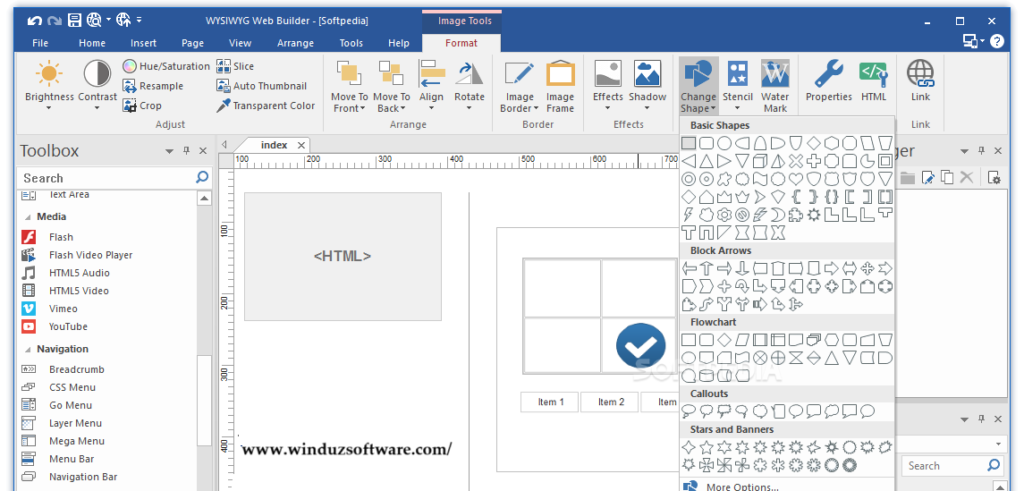Open the Align options
The height and width of the screenshot is (491, 1024).
(x=431, y=86)
